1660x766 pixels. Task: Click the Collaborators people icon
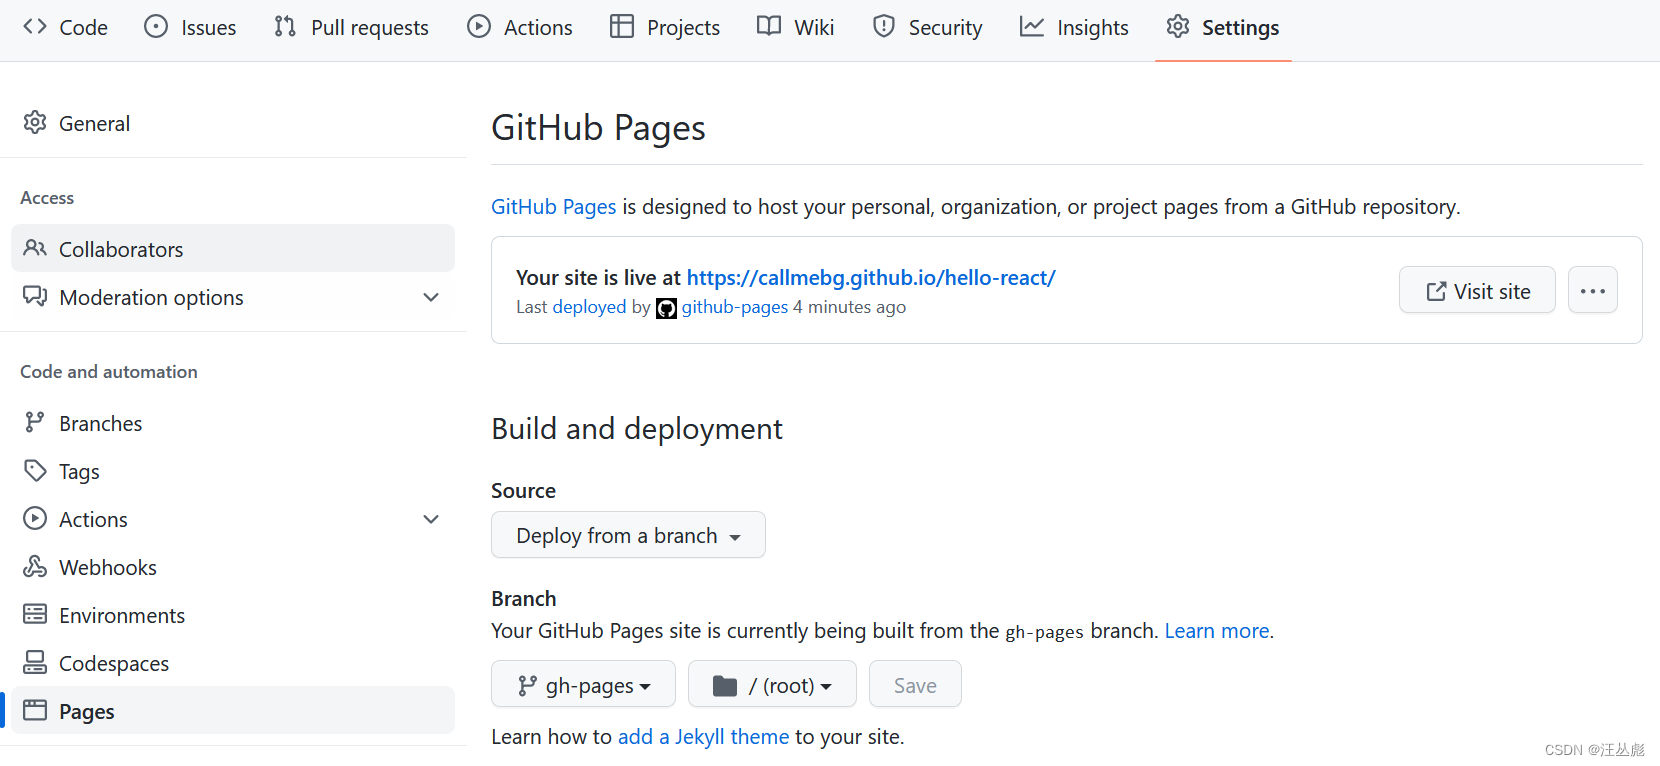pos(35,248)
